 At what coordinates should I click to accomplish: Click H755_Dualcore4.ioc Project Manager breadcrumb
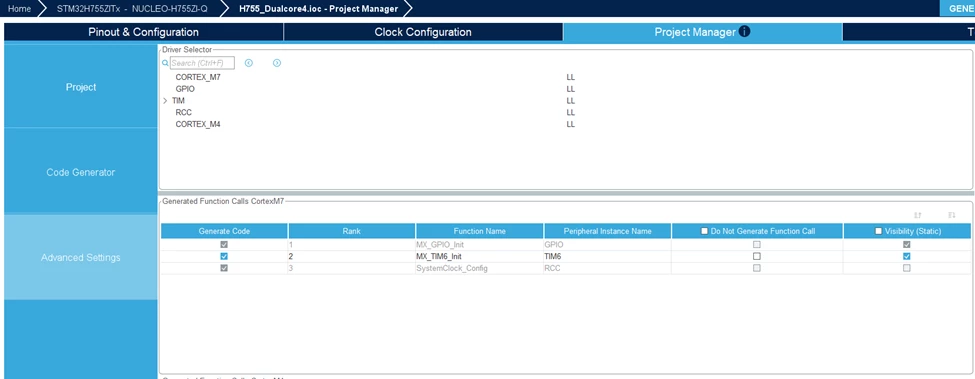pyautogui.click(x=318, y=9)
